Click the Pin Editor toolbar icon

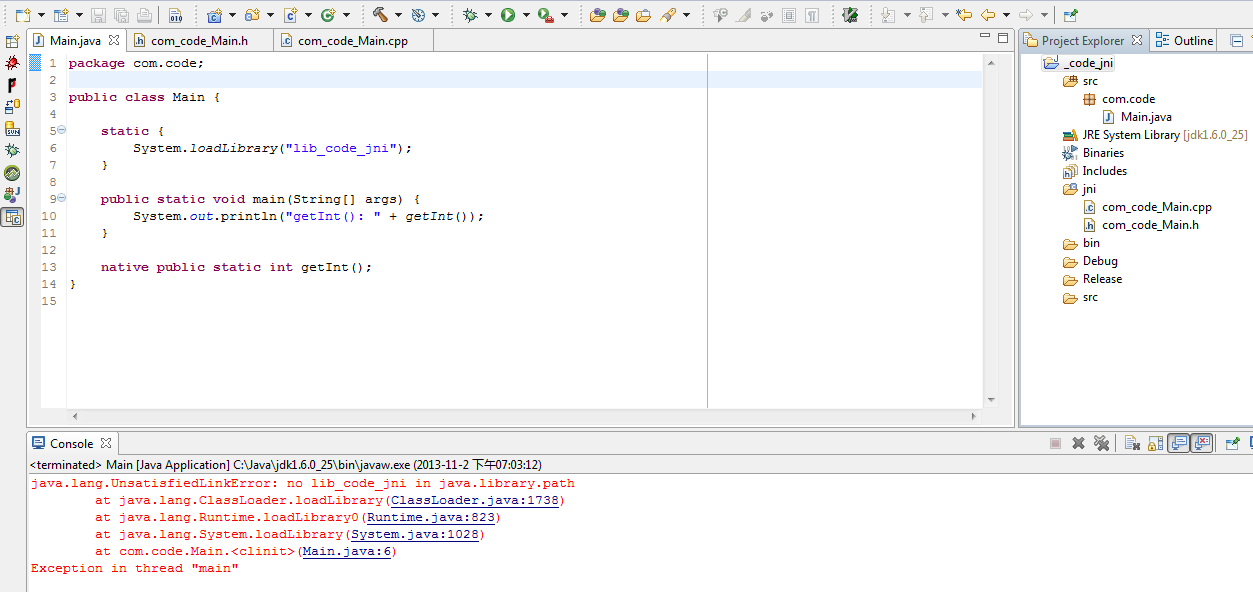tap(1070, 15)
